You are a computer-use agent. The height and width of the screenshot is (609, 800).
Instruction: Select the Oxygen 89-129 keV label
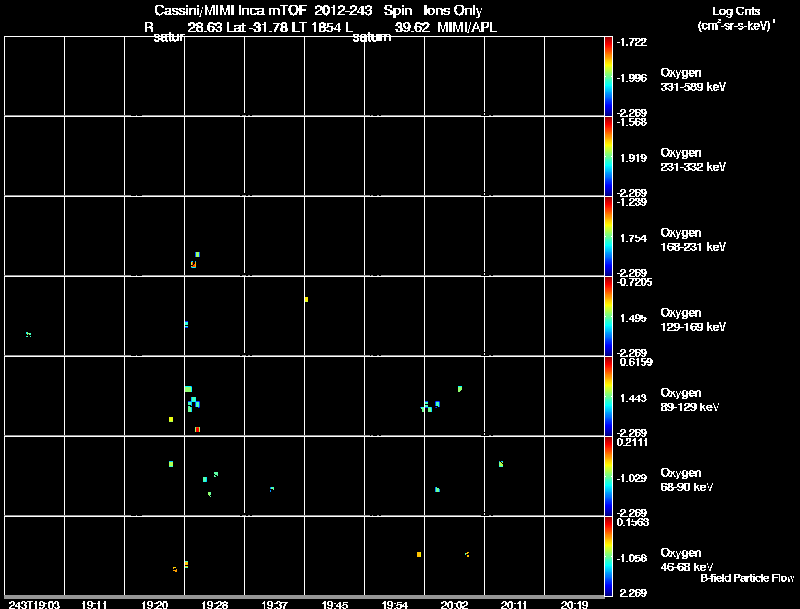(690, 400)
